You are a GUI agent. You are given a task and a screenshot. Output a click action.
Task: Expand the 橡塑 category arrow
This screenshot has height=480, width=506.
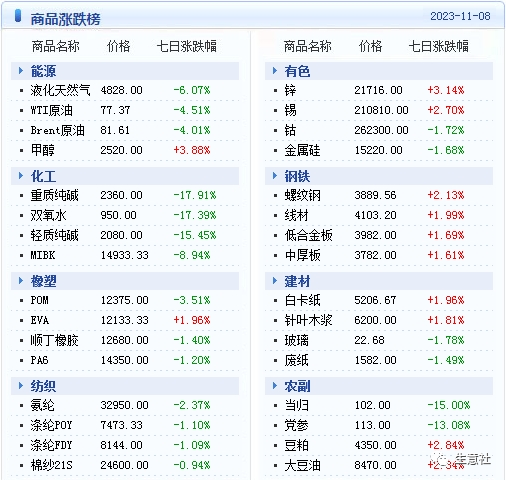[21, 281]
